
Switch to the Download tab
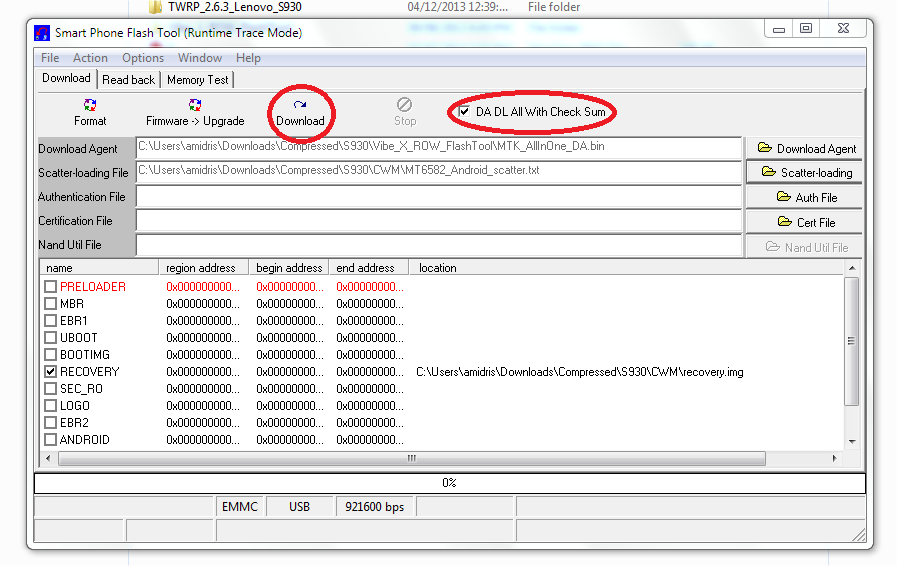click(66, 78)
